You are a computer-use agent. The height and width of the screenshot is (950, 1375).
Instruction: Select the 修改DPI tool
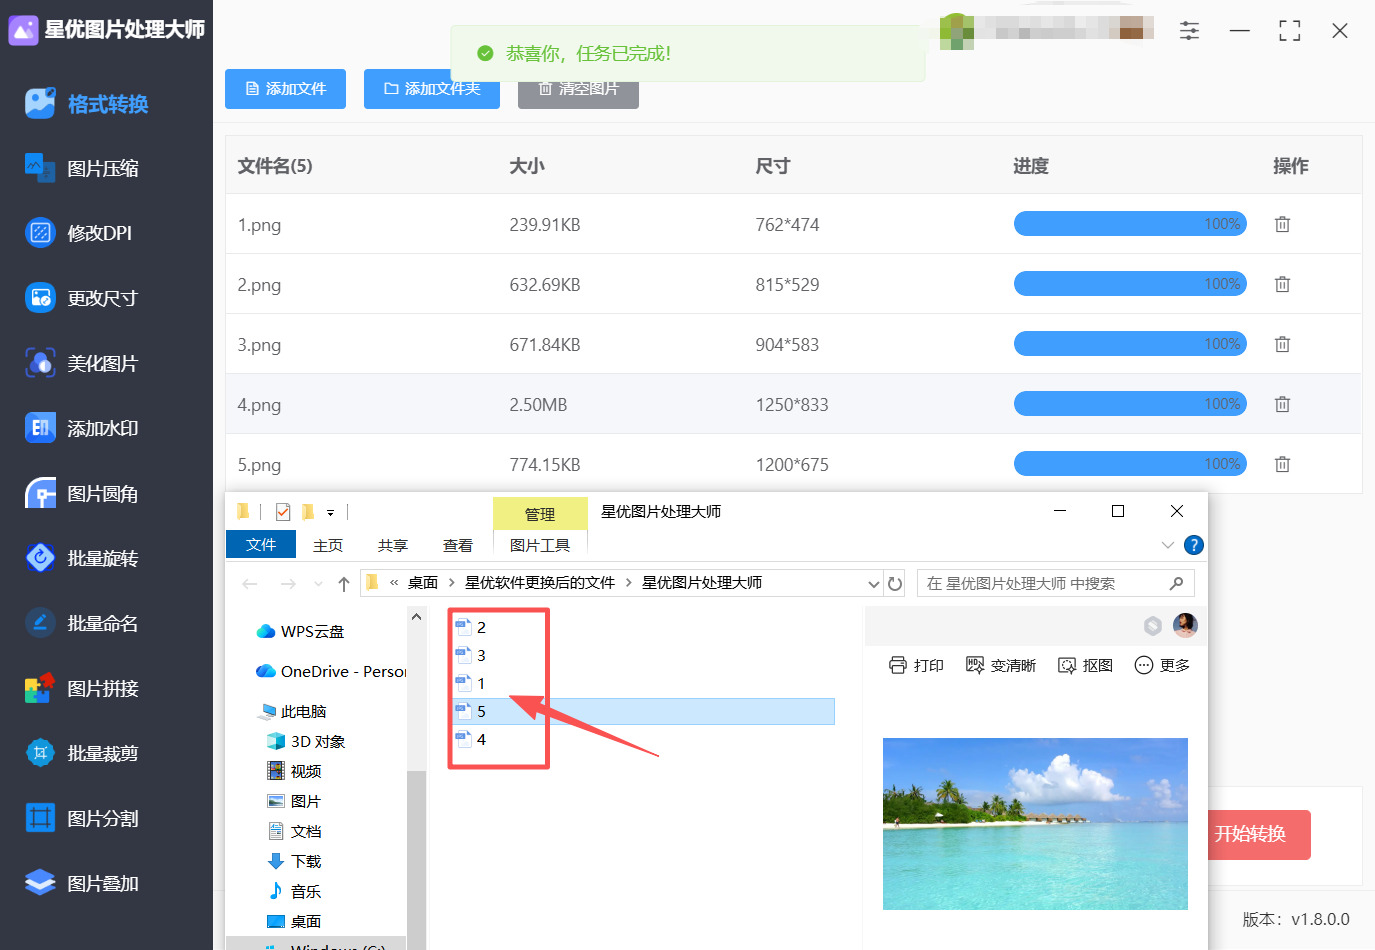coord(80,233)
